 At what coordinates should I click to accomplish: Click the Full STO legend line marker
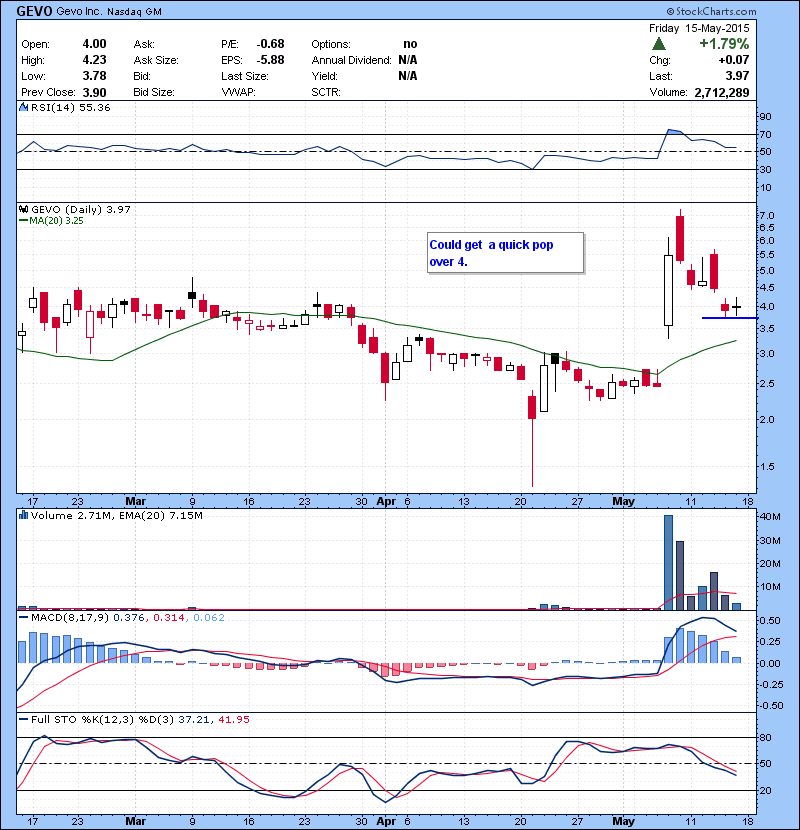23,719
